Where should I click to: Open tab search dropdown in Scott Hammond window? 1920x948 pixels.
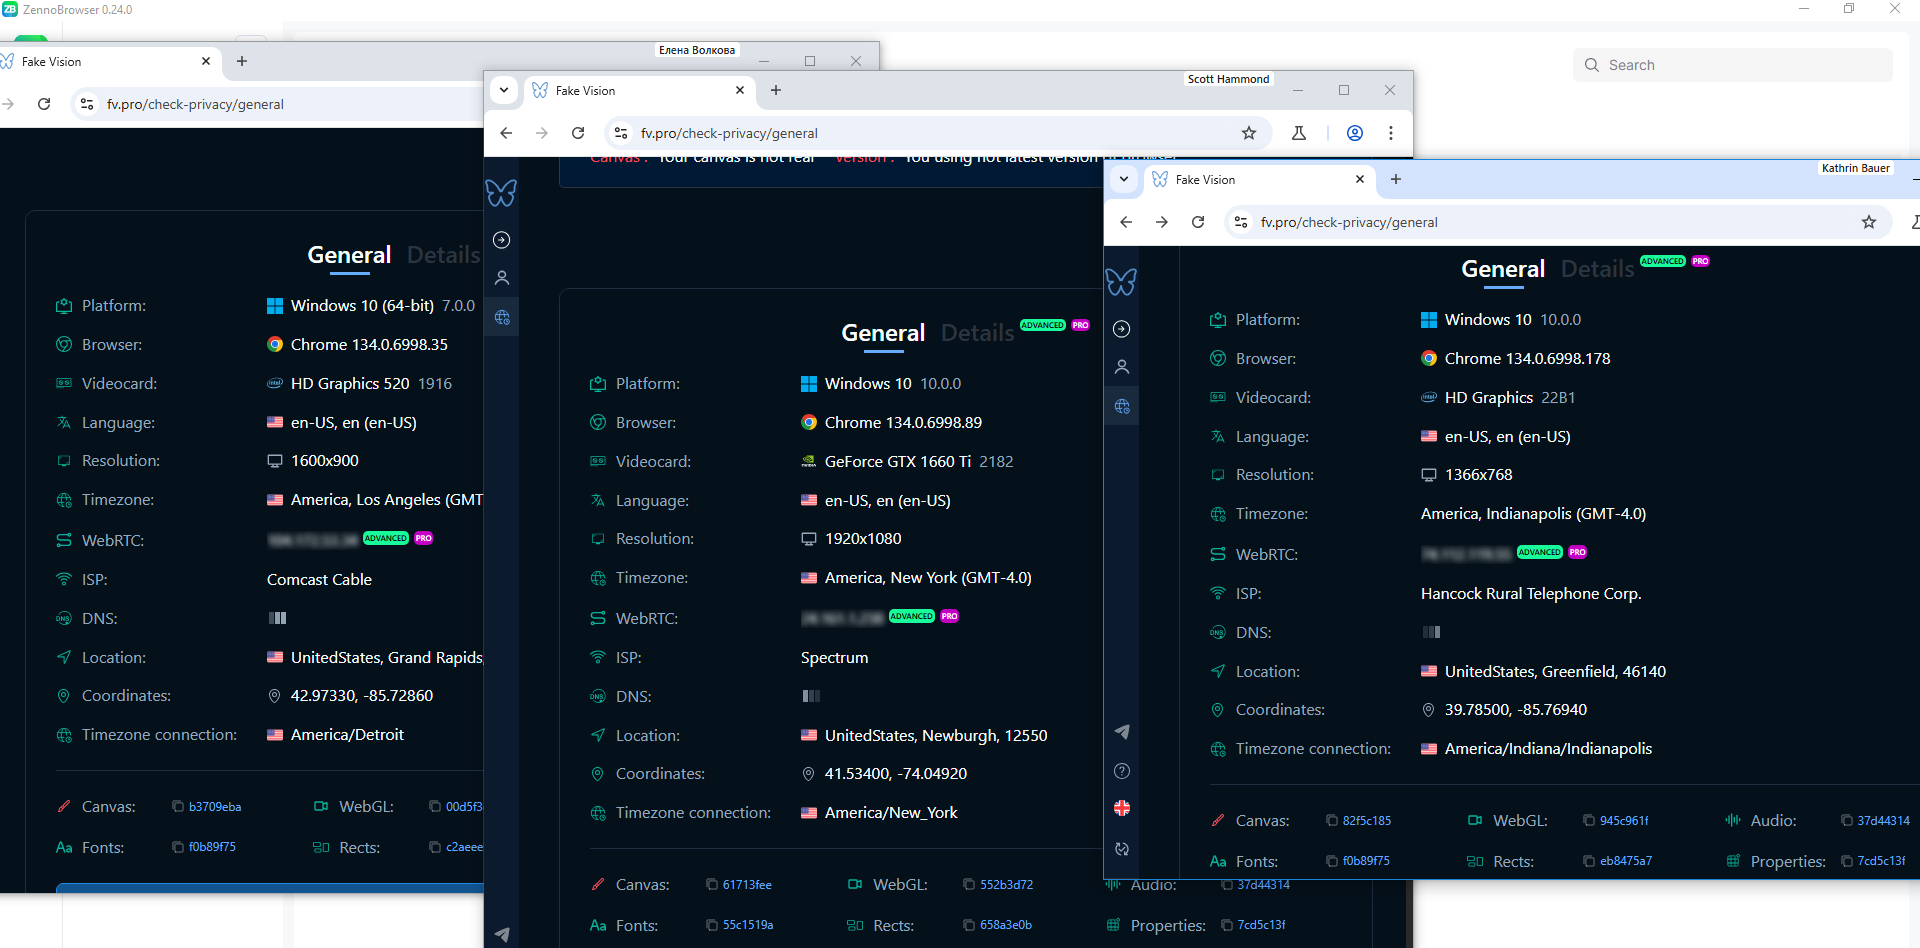[504, 90]
